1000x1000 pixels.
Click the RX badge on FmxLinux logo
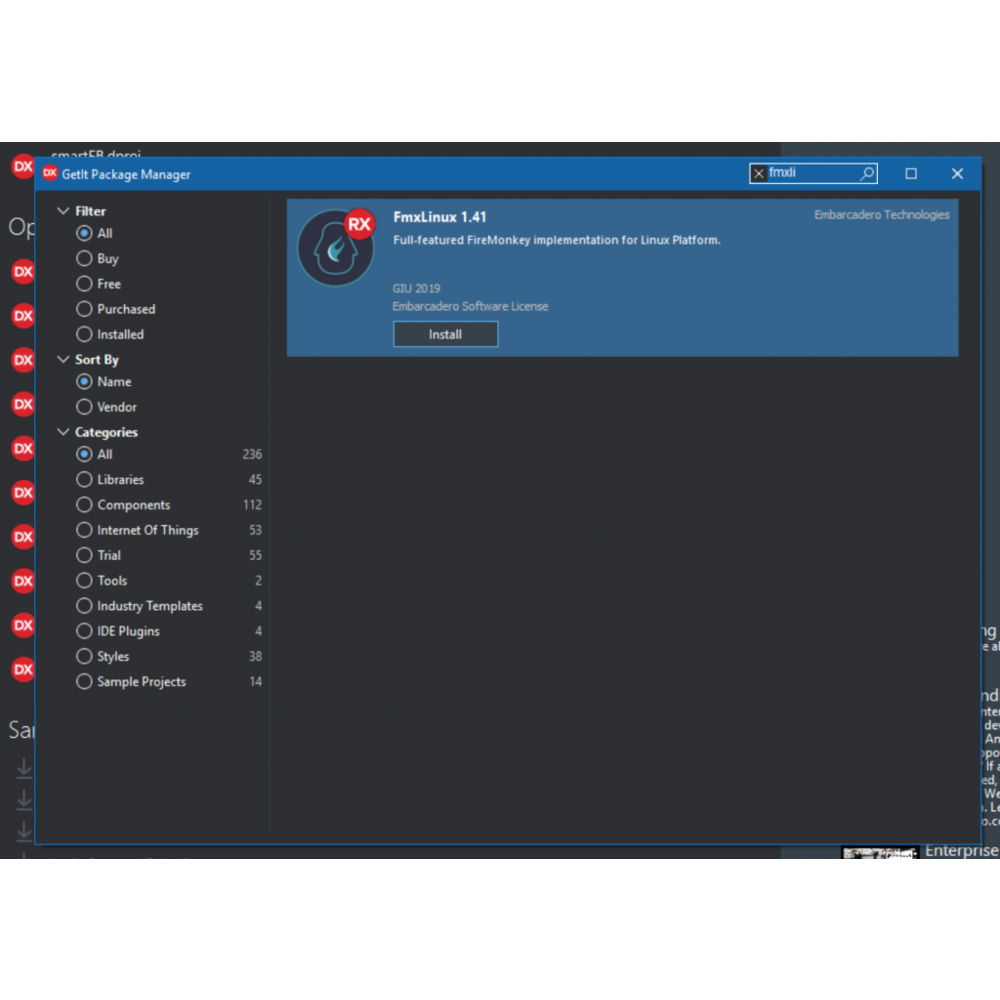click(359, 224)
